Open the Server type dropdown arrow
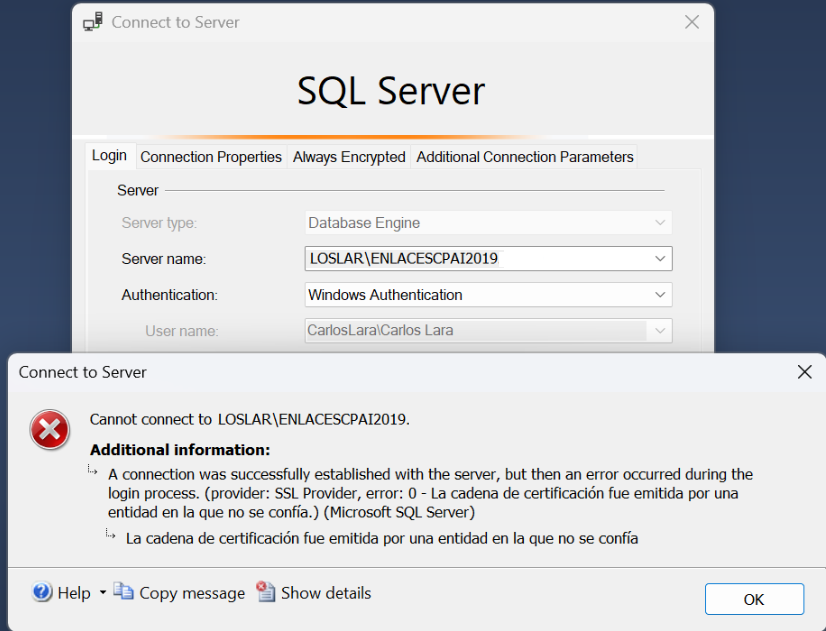This screenshot has width=826, height=631. pyautogui.click(x=660, y=223)
